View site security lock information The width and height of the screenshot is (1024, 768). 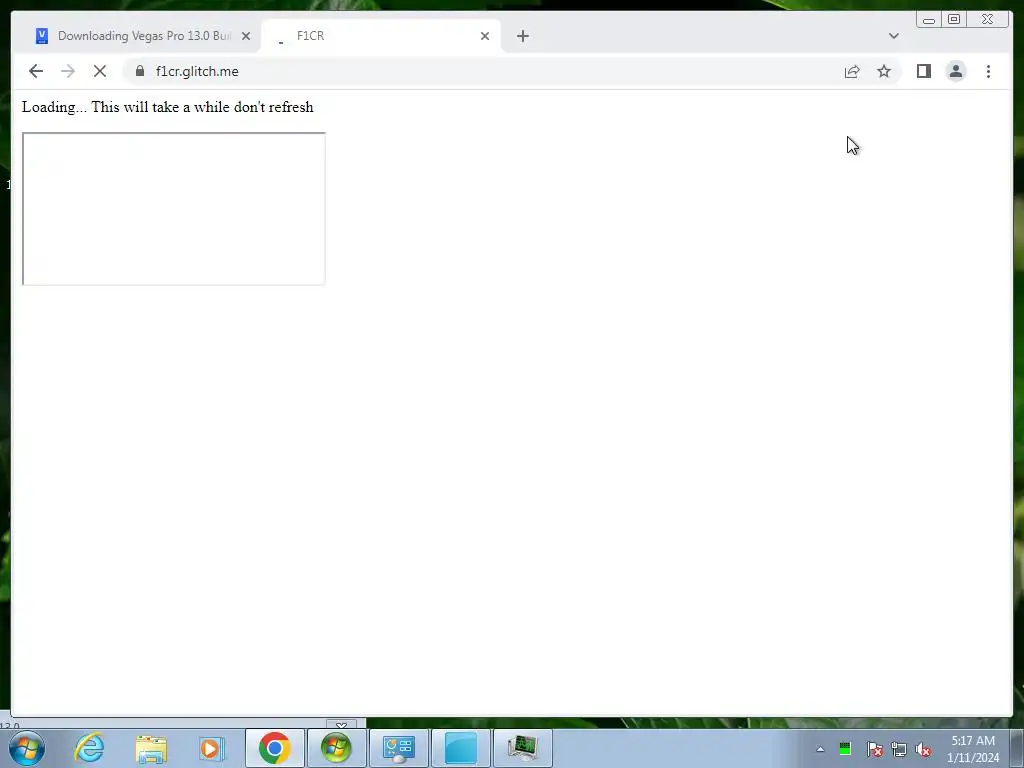coord(140,71)
